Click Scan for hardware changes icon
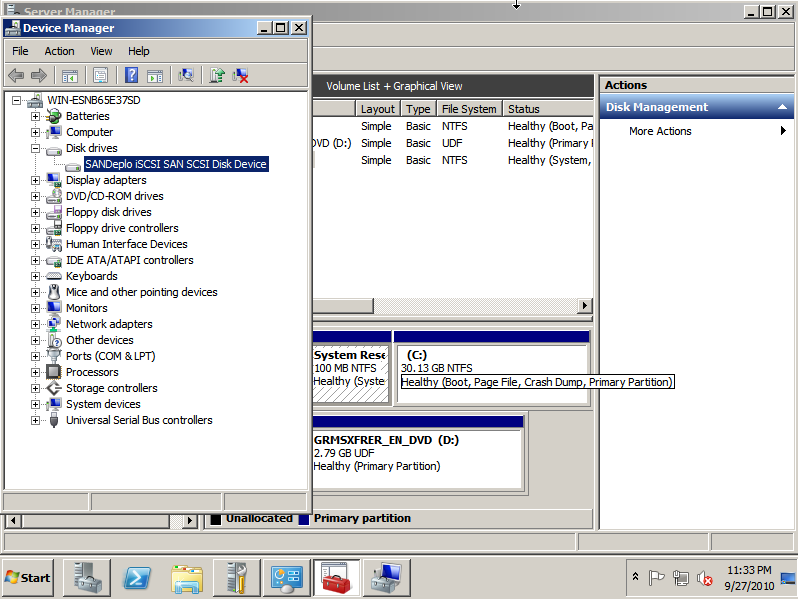 pos(186,76)
